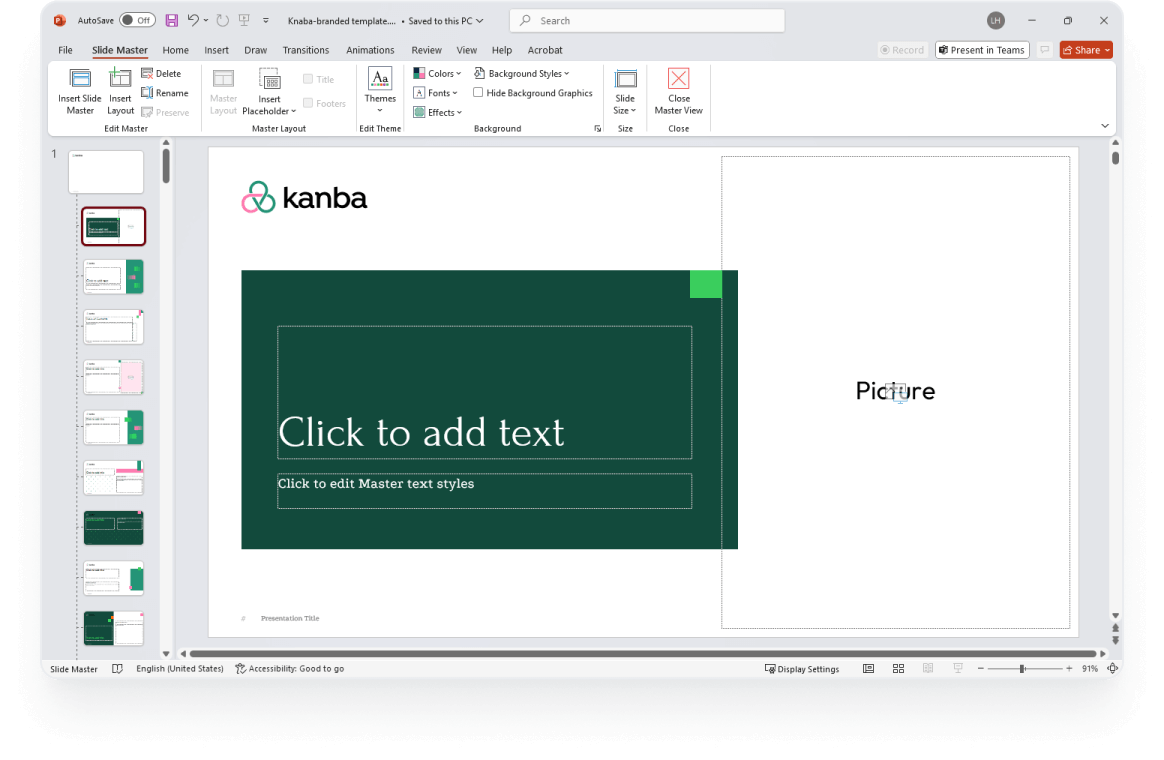Screen dimensions: 1164x760
Task: Open the File menu
Action: point(65,50)
